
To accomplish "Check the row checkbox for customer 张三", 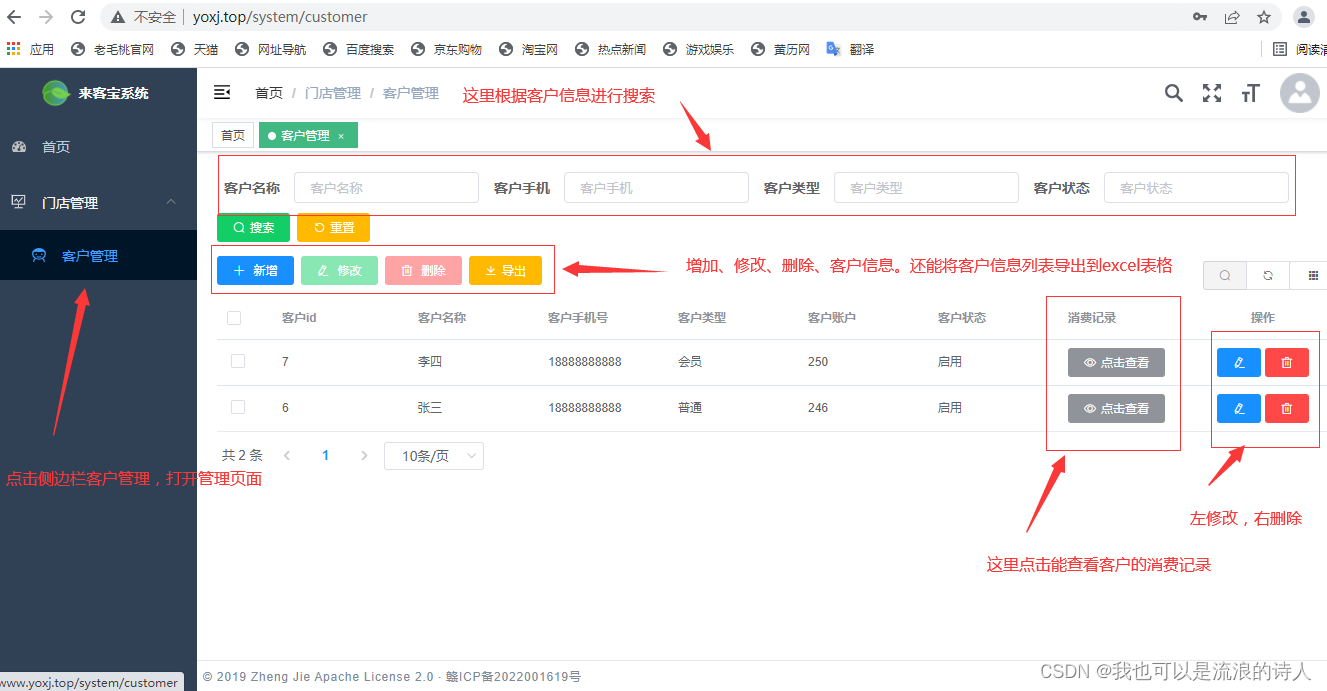I will pyautogui.click(x=234, y=408).
